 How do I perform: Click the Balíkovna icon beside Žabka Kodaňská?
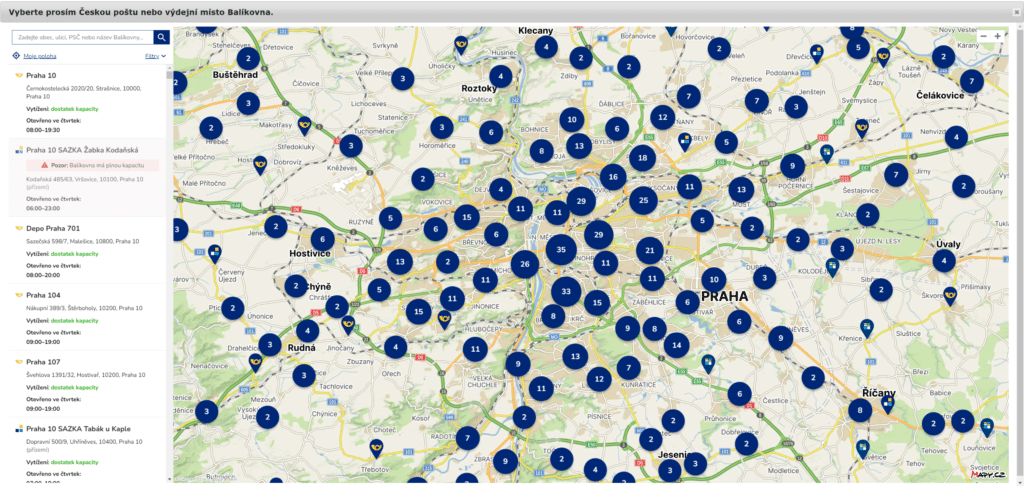pos(18,150)
